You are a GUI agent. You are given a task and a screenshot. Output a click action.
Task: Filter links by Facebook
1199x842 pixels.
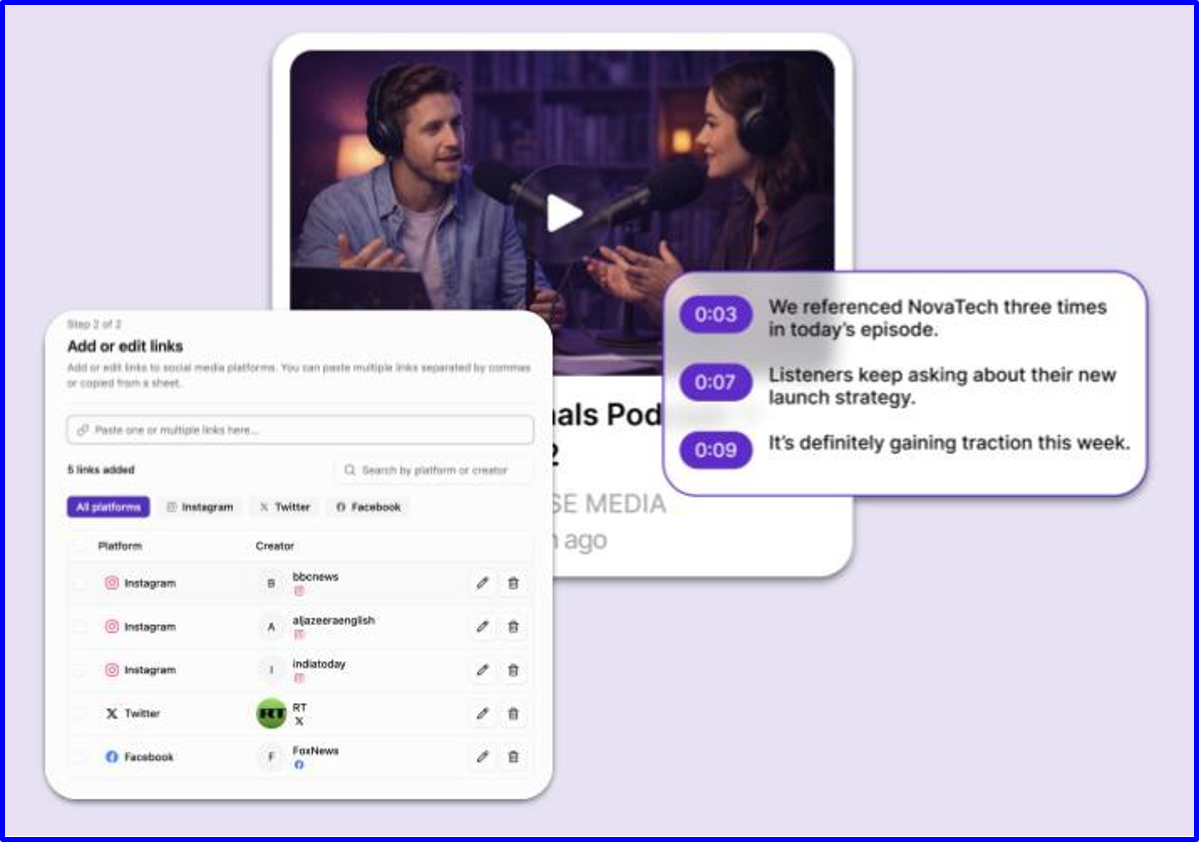(369, 507)
